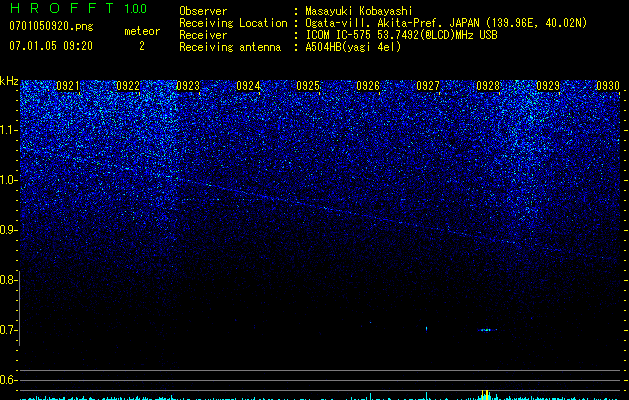This screenshot has height=400, width=629.
Task: Select the filename 0701050920.png
Action: [51, 26]
